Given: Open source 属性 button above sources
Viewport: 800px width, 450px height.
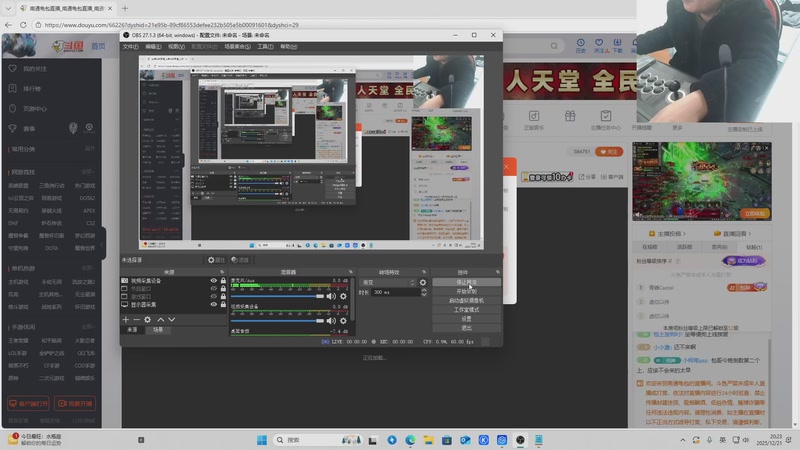Looking at the screenshot, I should coord(216,260).
